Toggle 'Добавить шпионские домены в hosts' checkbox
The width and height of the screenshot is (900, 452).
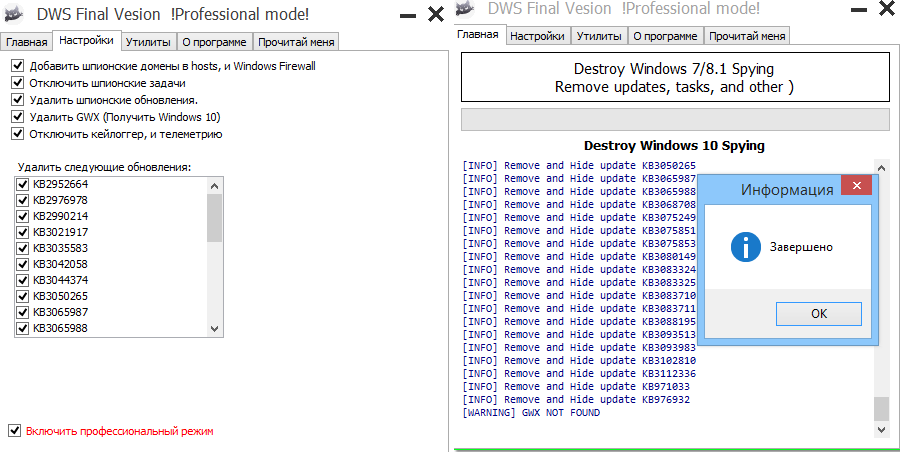(18, 65)
